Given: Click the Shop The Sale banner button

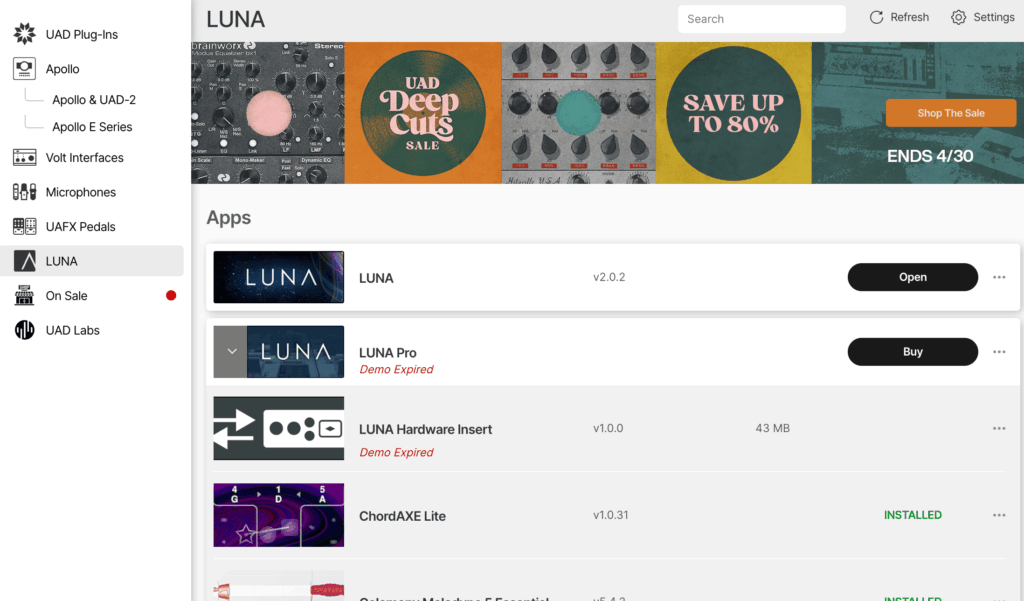Looking at the screenshot, I should coord(951,113).
